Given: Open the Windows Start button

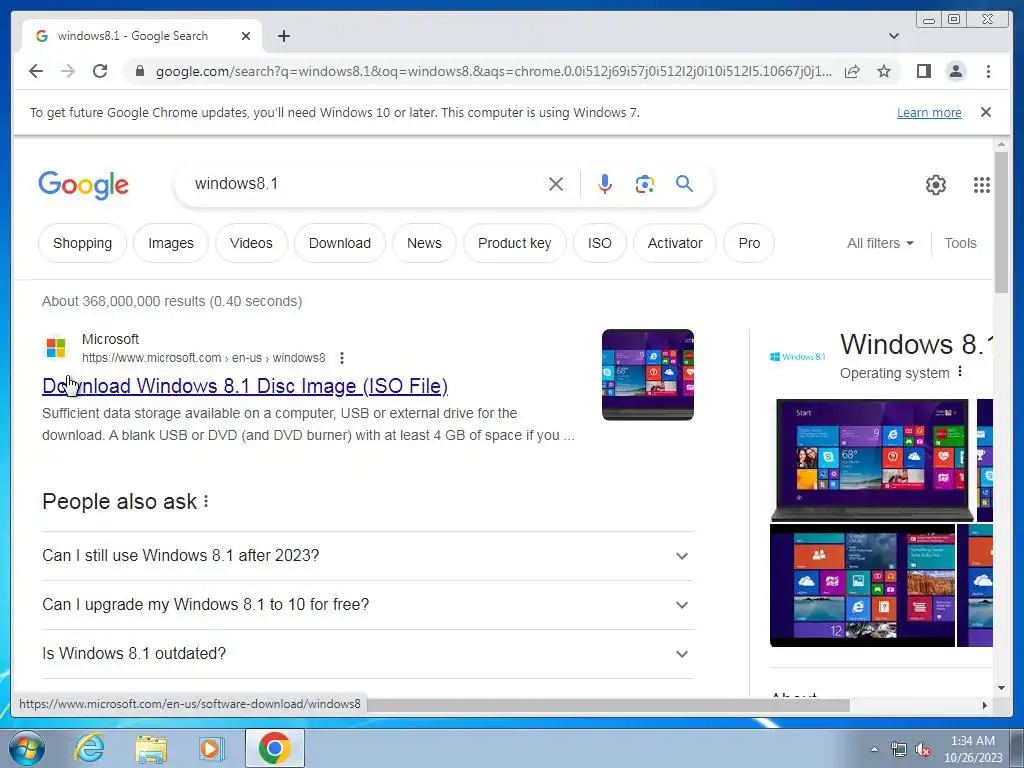Looking at the screenshot, I should [27, 748].
